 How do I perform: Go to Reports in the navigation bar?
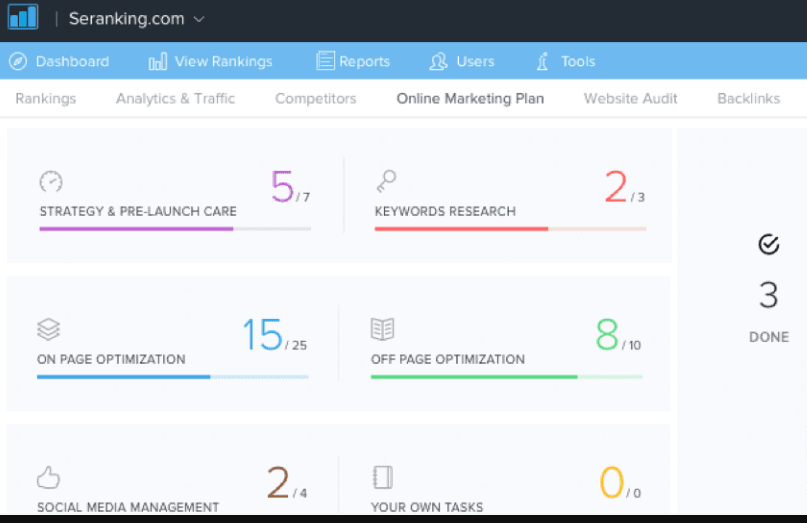point(353,61)
